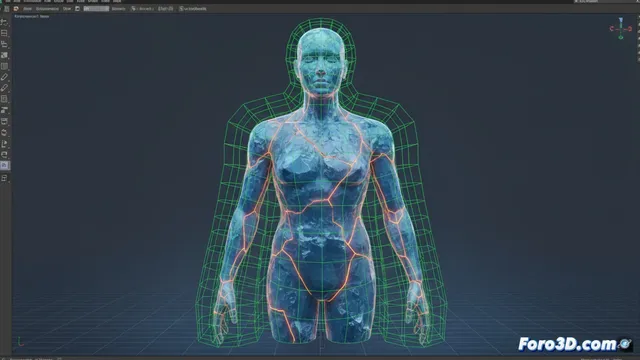640x360 pixels.
Task: Select the circular rotate tool in left toolbar
Action: point(4,132)
